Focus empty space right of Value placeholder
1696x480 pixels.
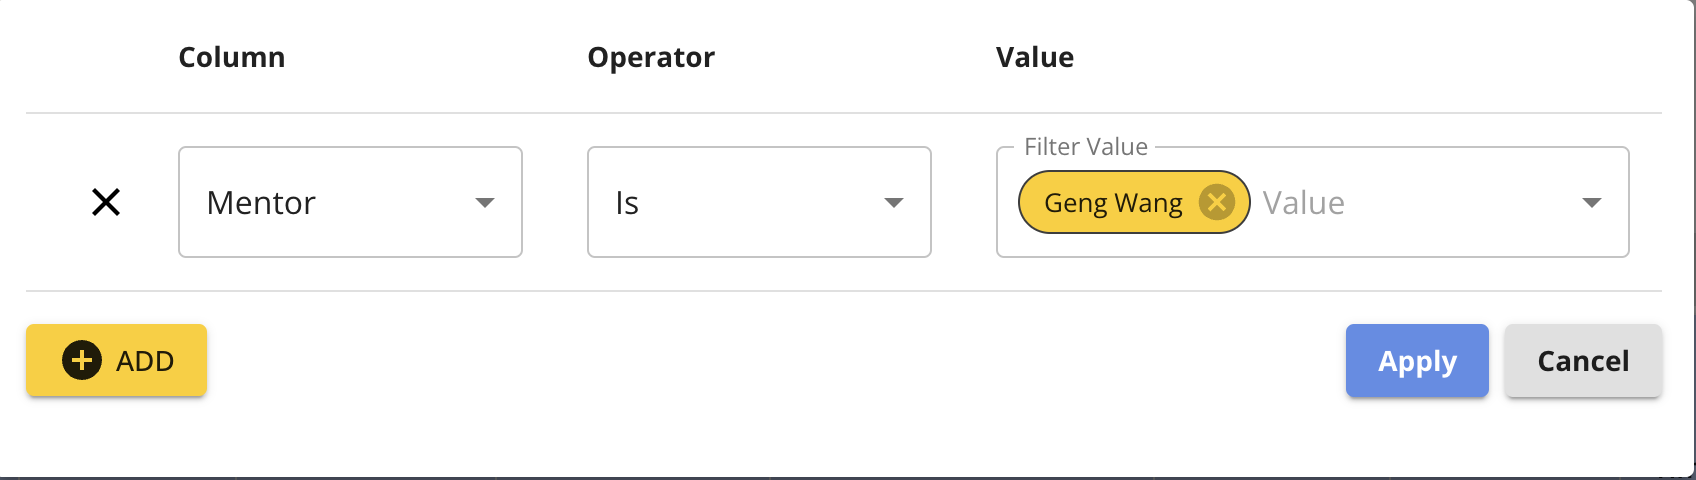(x=1460, y=203)
